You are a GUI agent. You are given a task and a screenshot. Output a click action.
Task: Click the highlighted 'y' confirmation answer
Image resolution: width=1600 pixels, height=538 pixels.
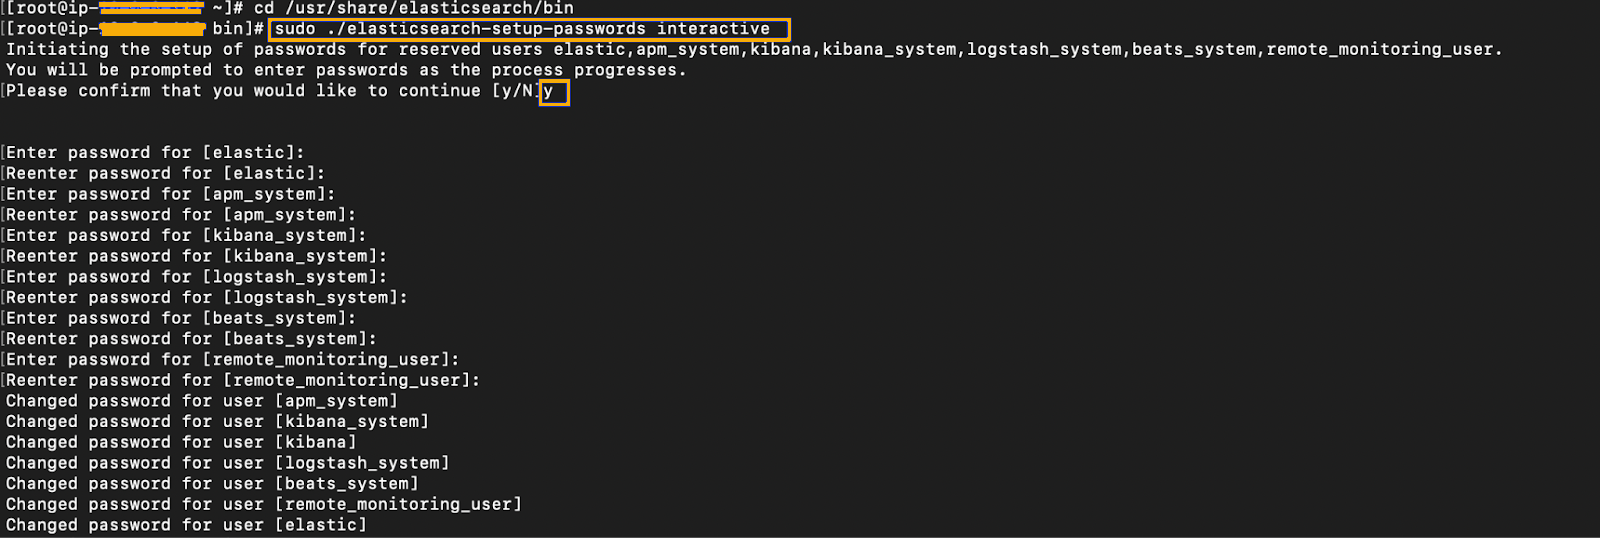pyautogui.click(x=553, y=92)
